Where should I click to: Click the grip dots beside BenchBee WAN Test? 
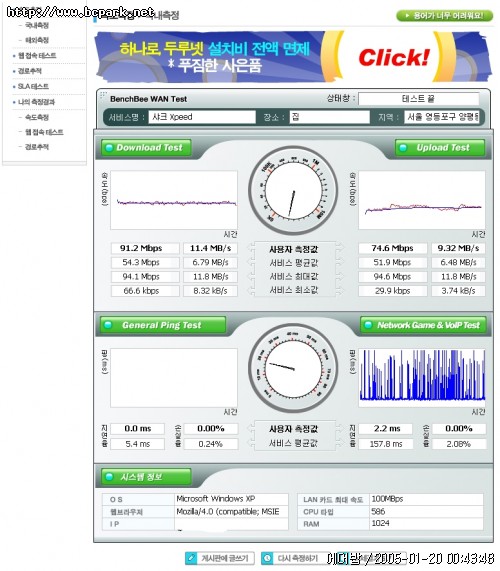[104, 95]
